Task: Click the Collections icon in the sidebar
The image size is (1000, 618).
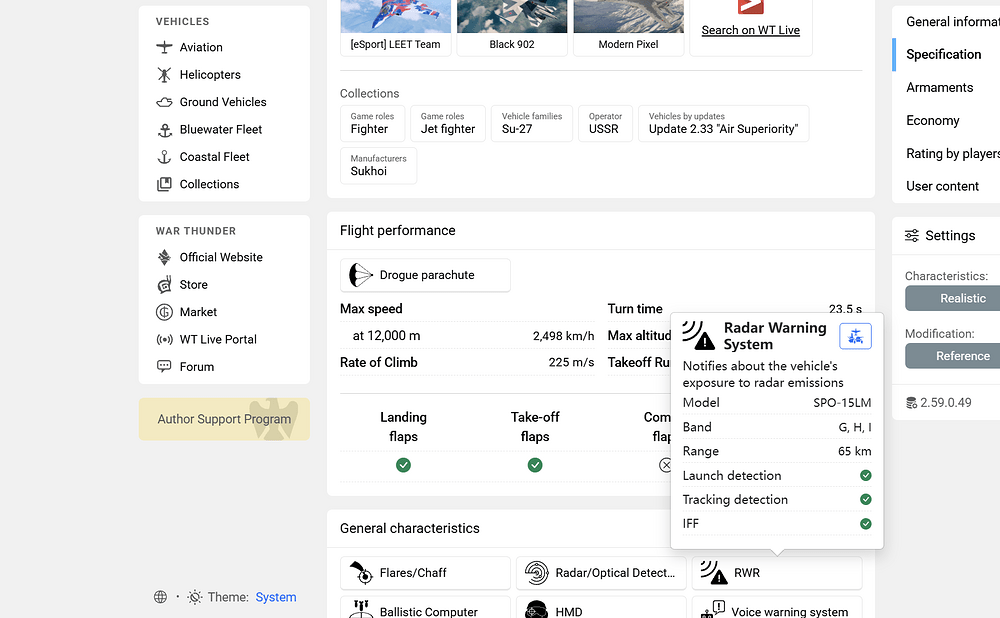Action: pyautogui.click(x=164, y=184)
